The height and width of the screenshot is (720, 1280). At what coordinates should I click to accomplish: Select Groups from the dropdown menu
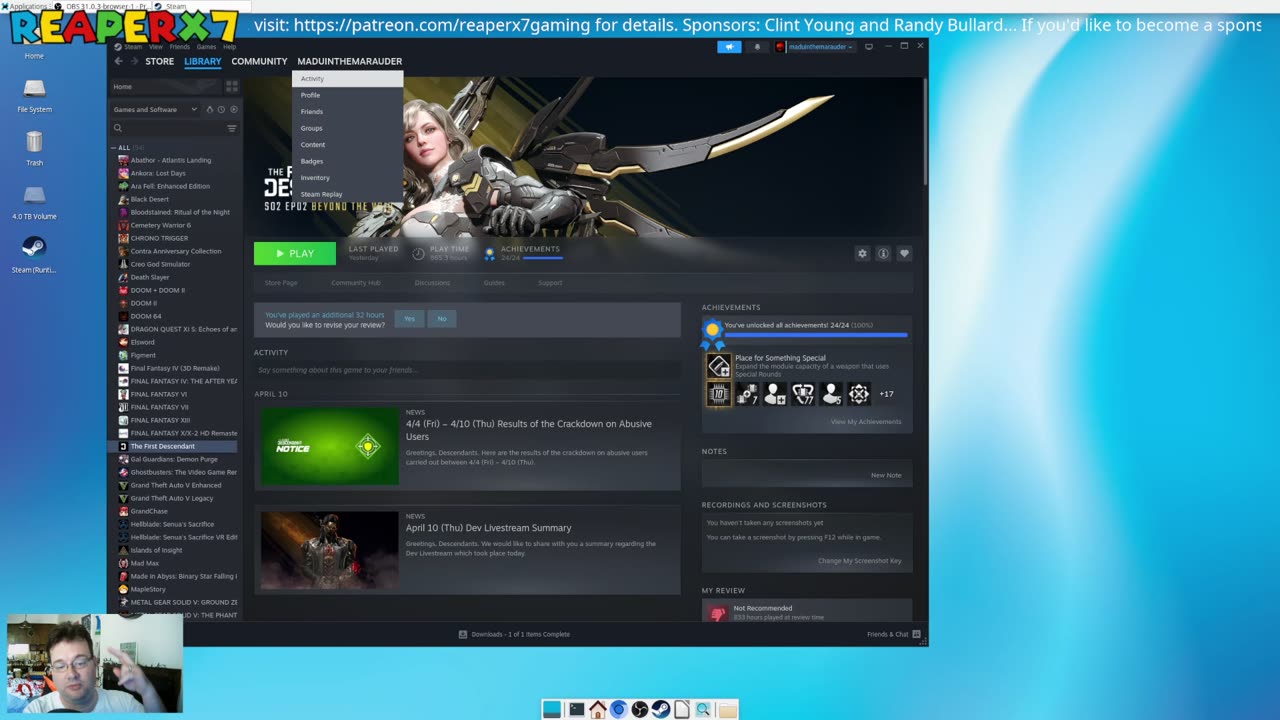tap(347, 128)
